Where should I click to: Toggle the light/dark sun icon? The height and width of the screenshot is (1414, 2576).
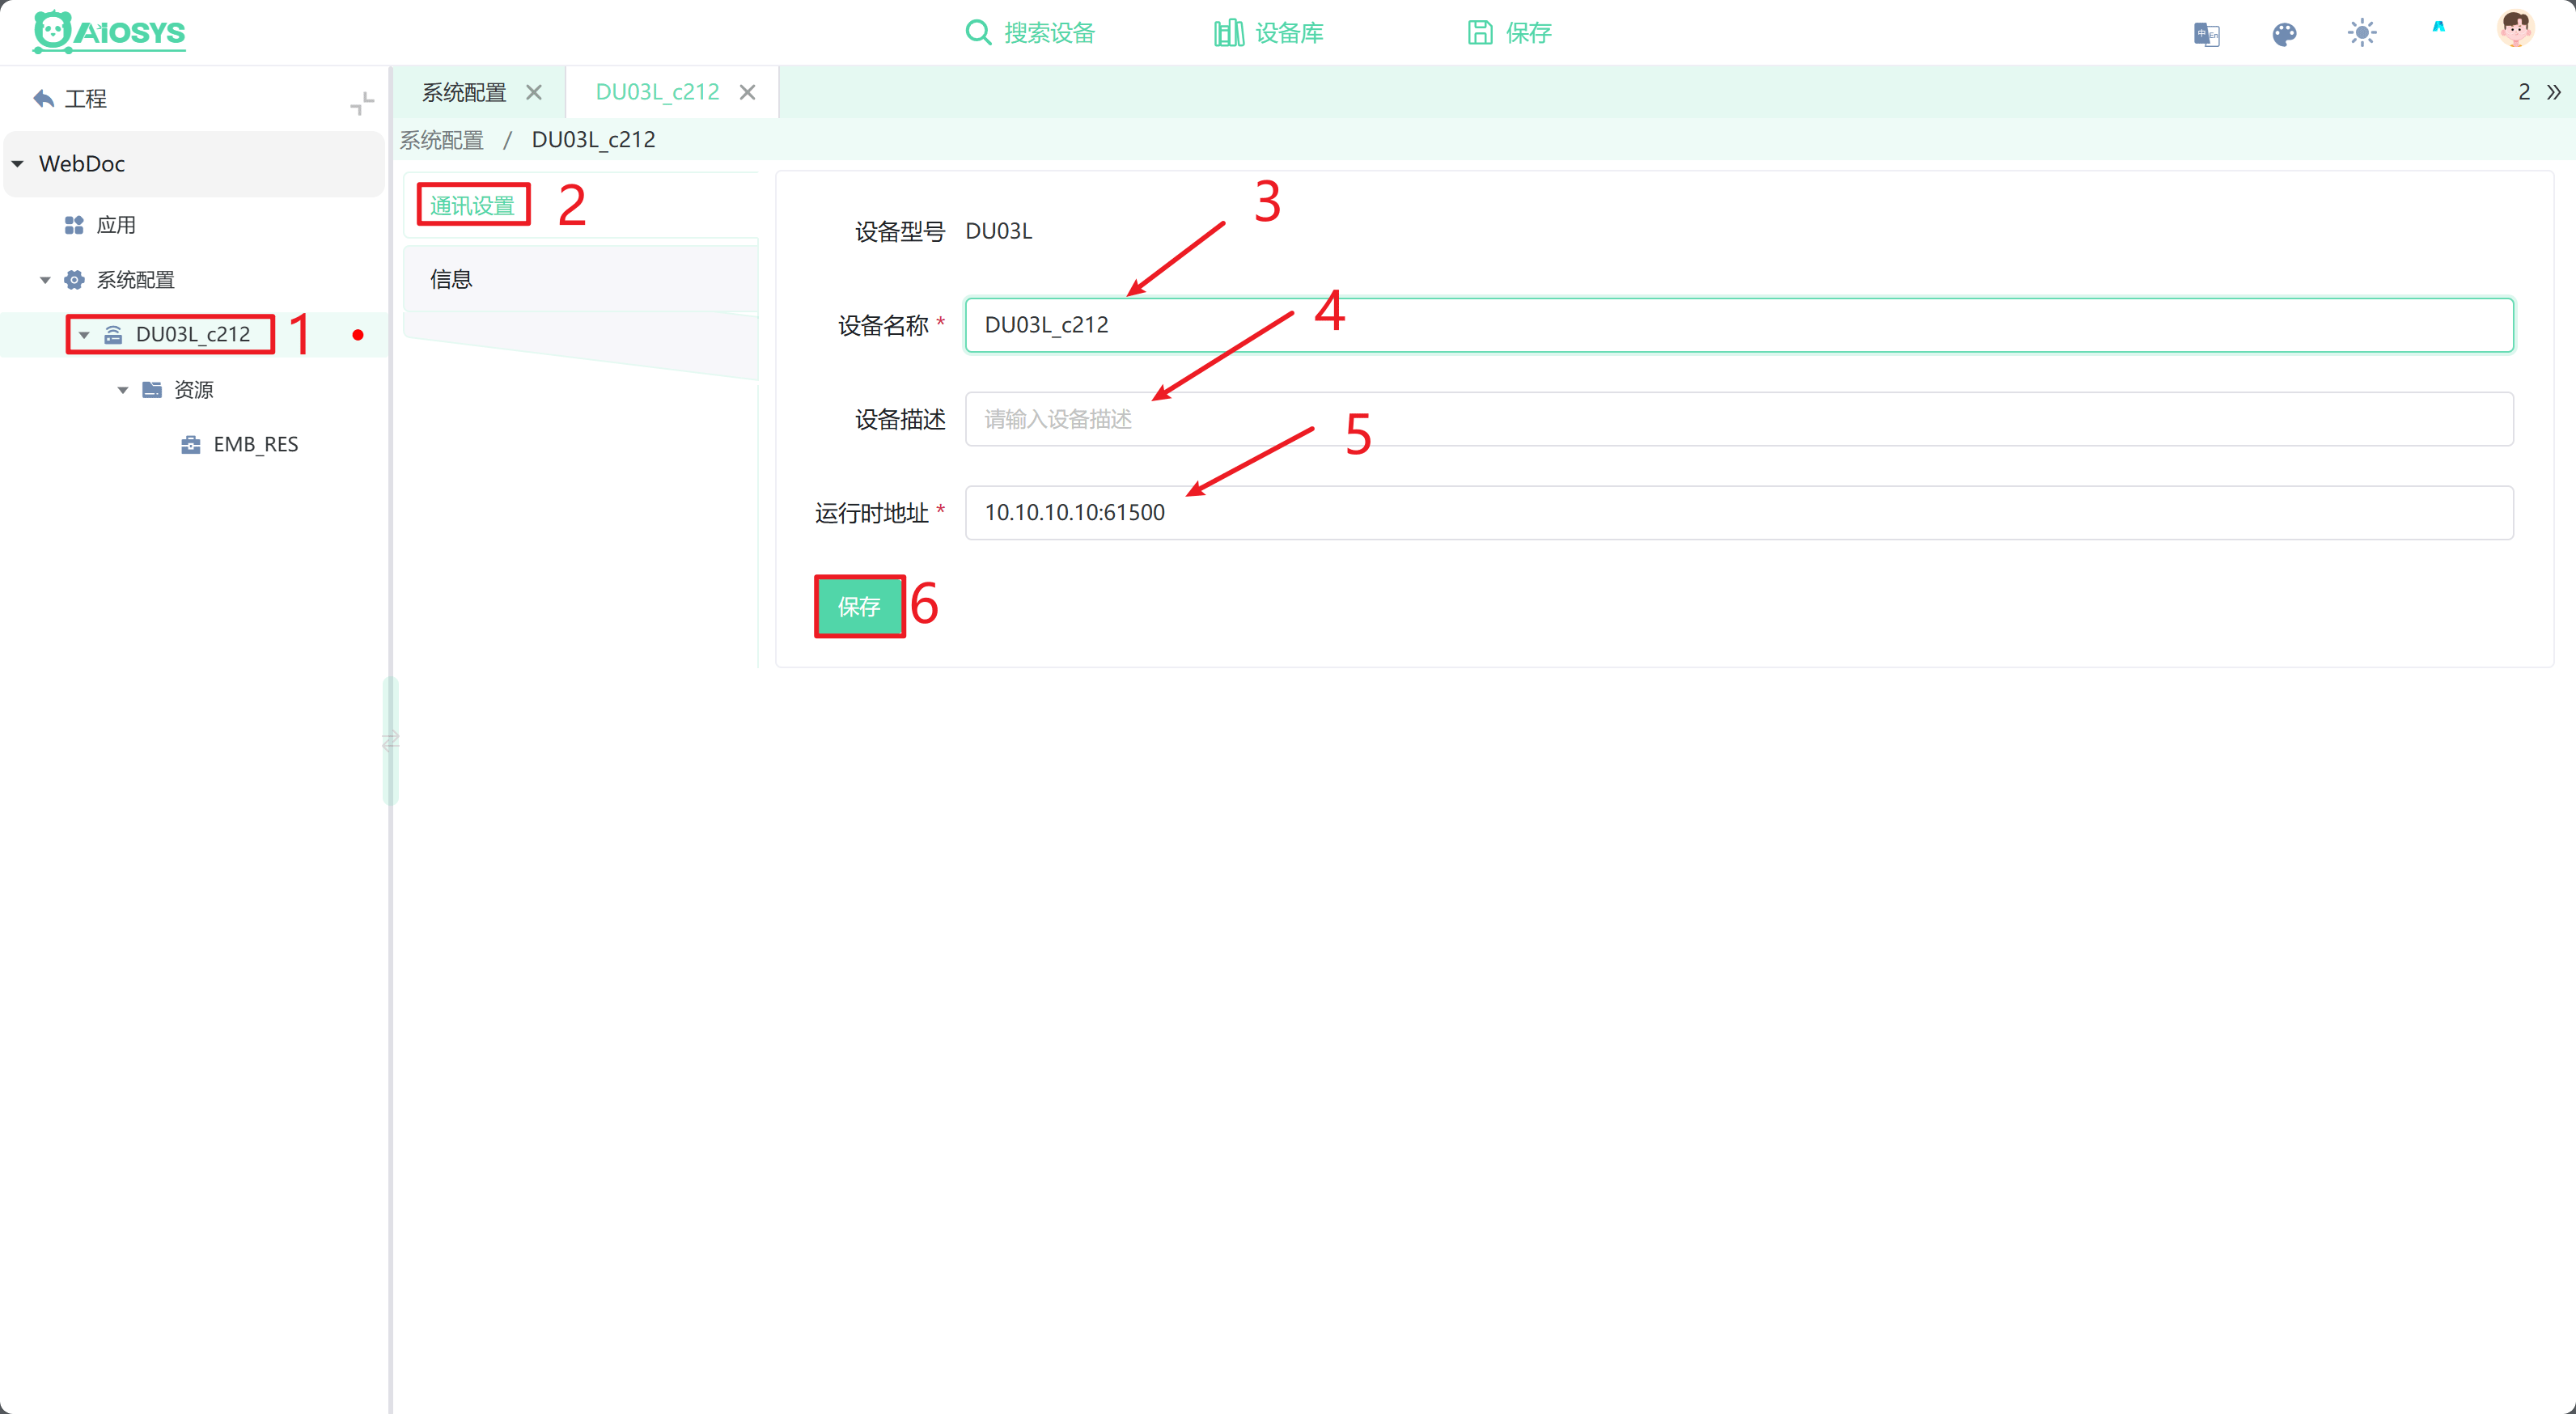(x=2362, y=33)
